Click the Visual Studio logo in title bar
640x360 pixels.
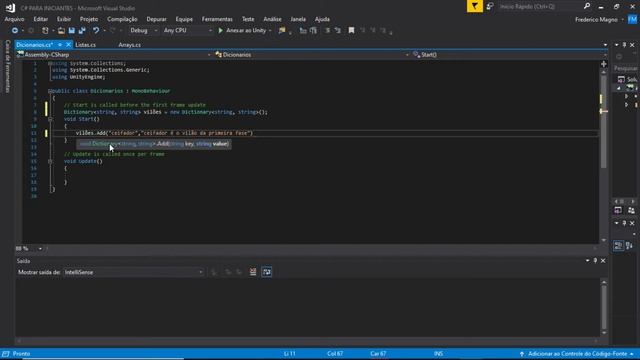tap(11, 8)
